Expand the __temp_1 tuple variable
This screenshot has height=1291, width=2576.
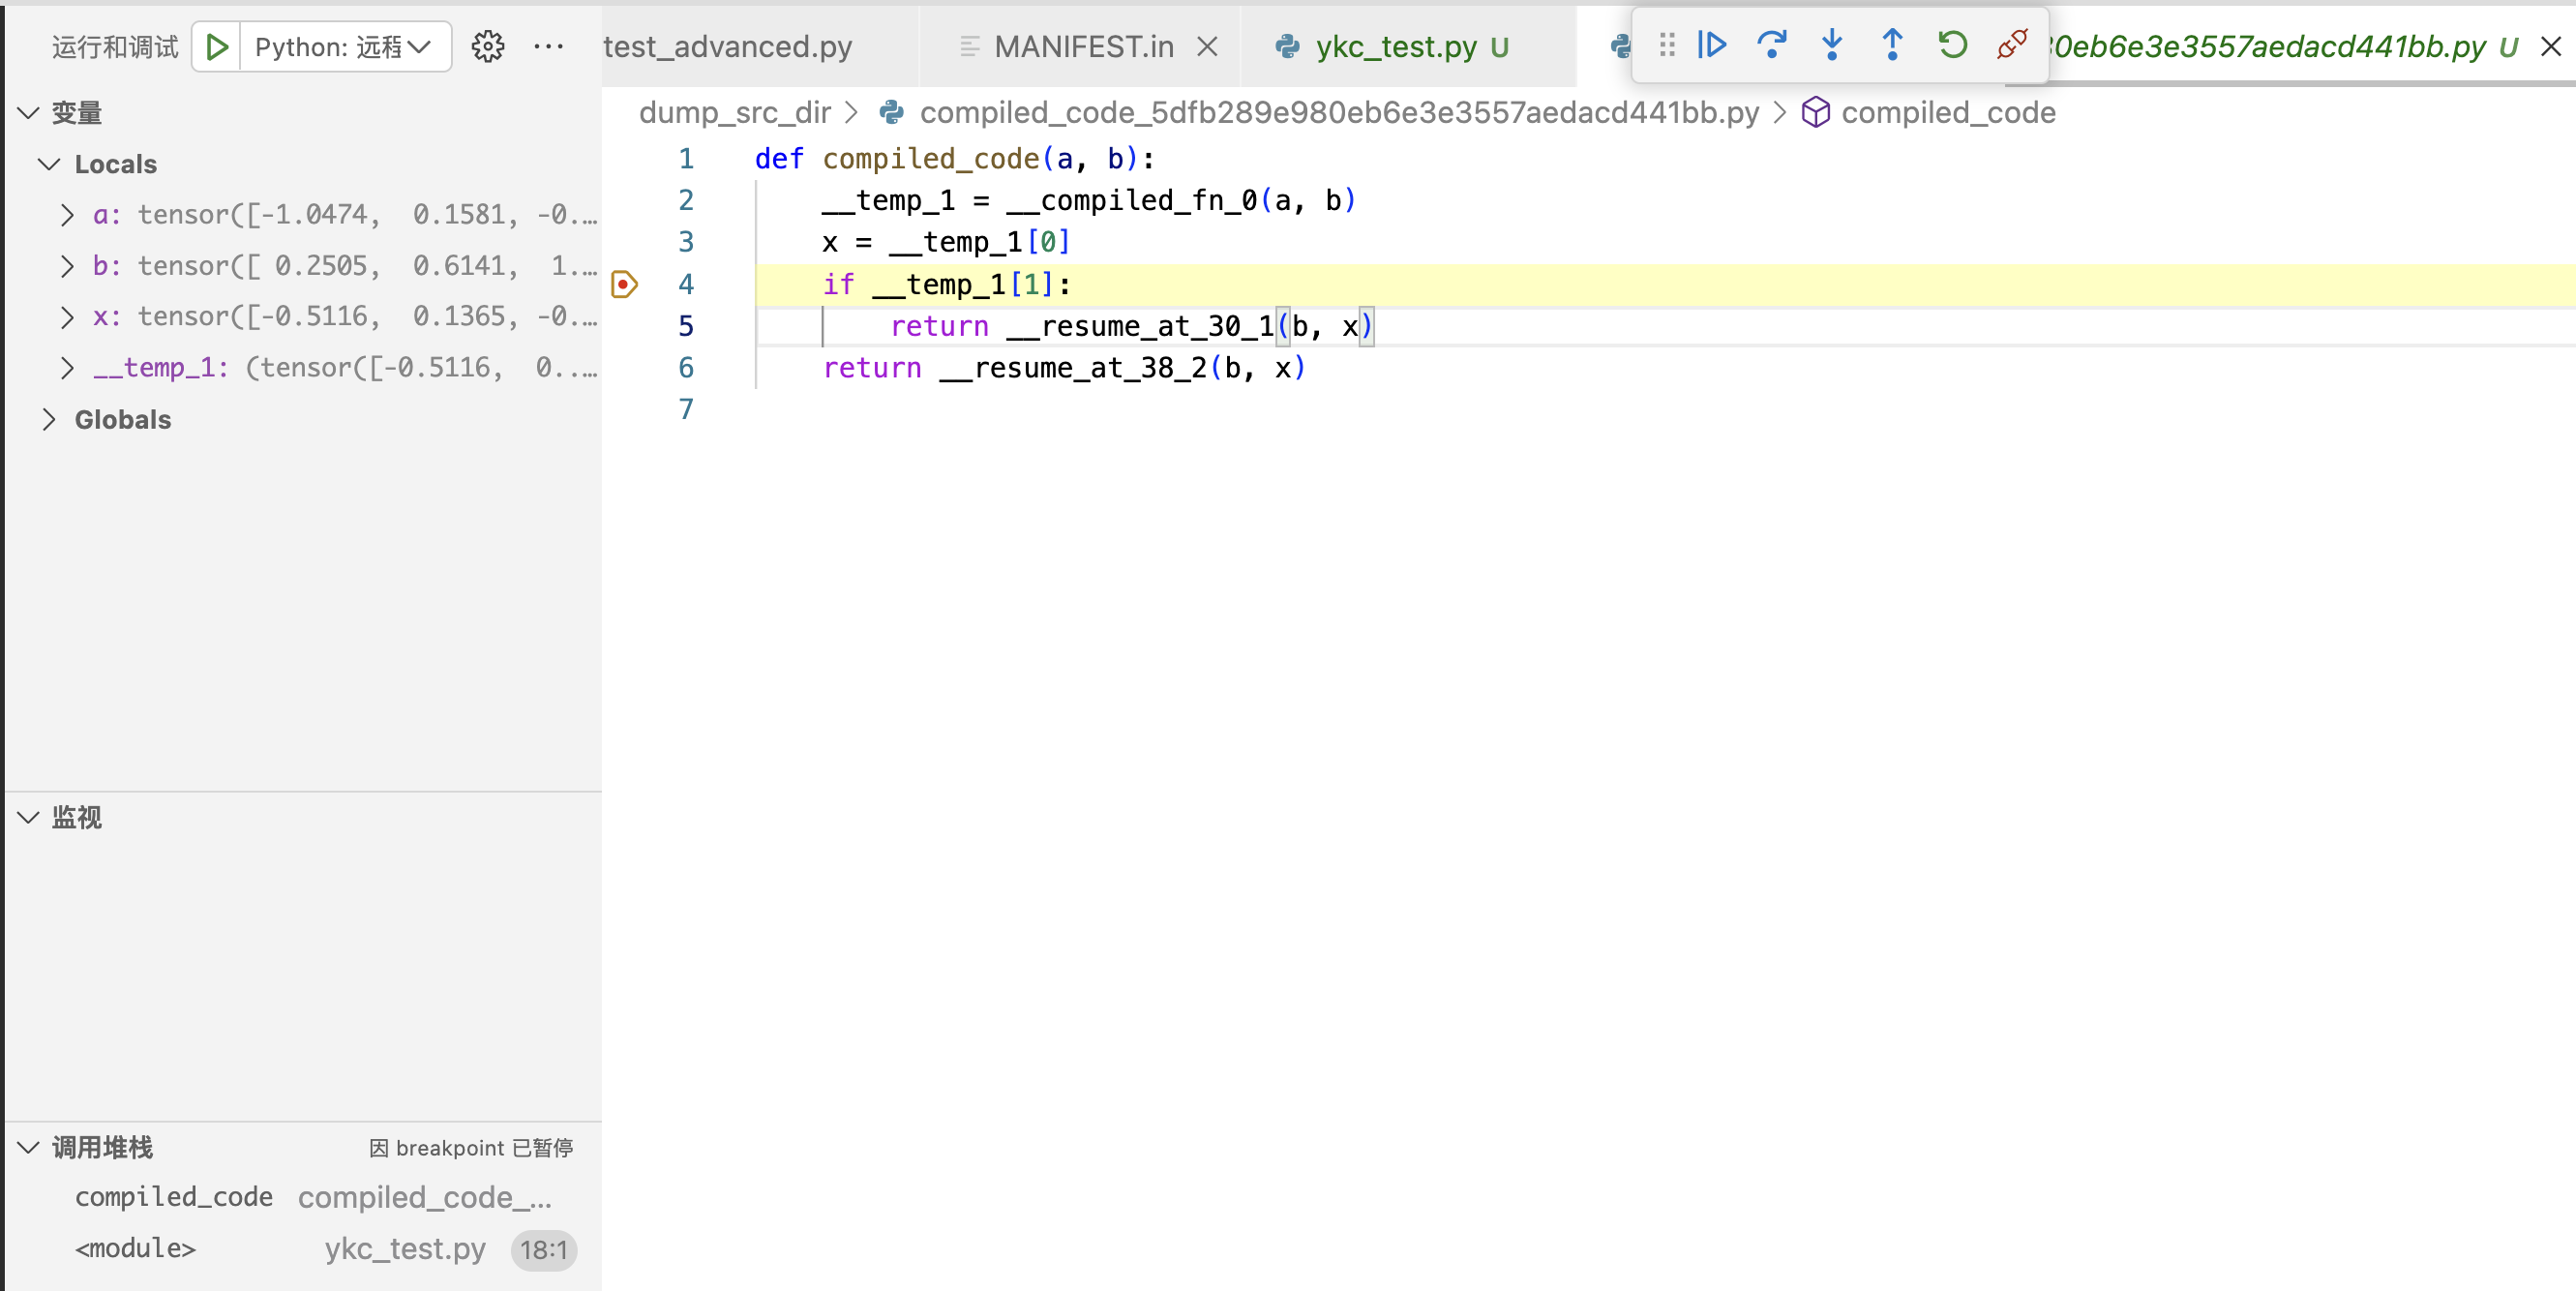[67, 368]
